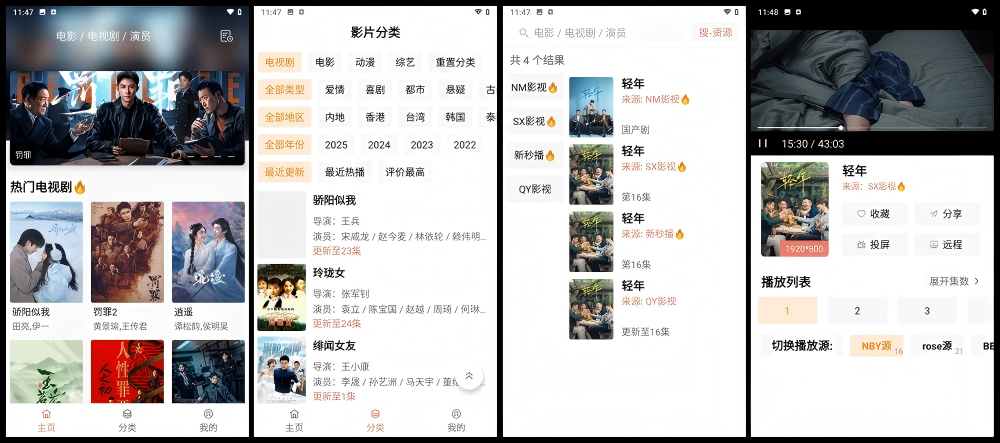
Task: Tap the 分类 tab icon on first screen
Action: click(127, 413)
